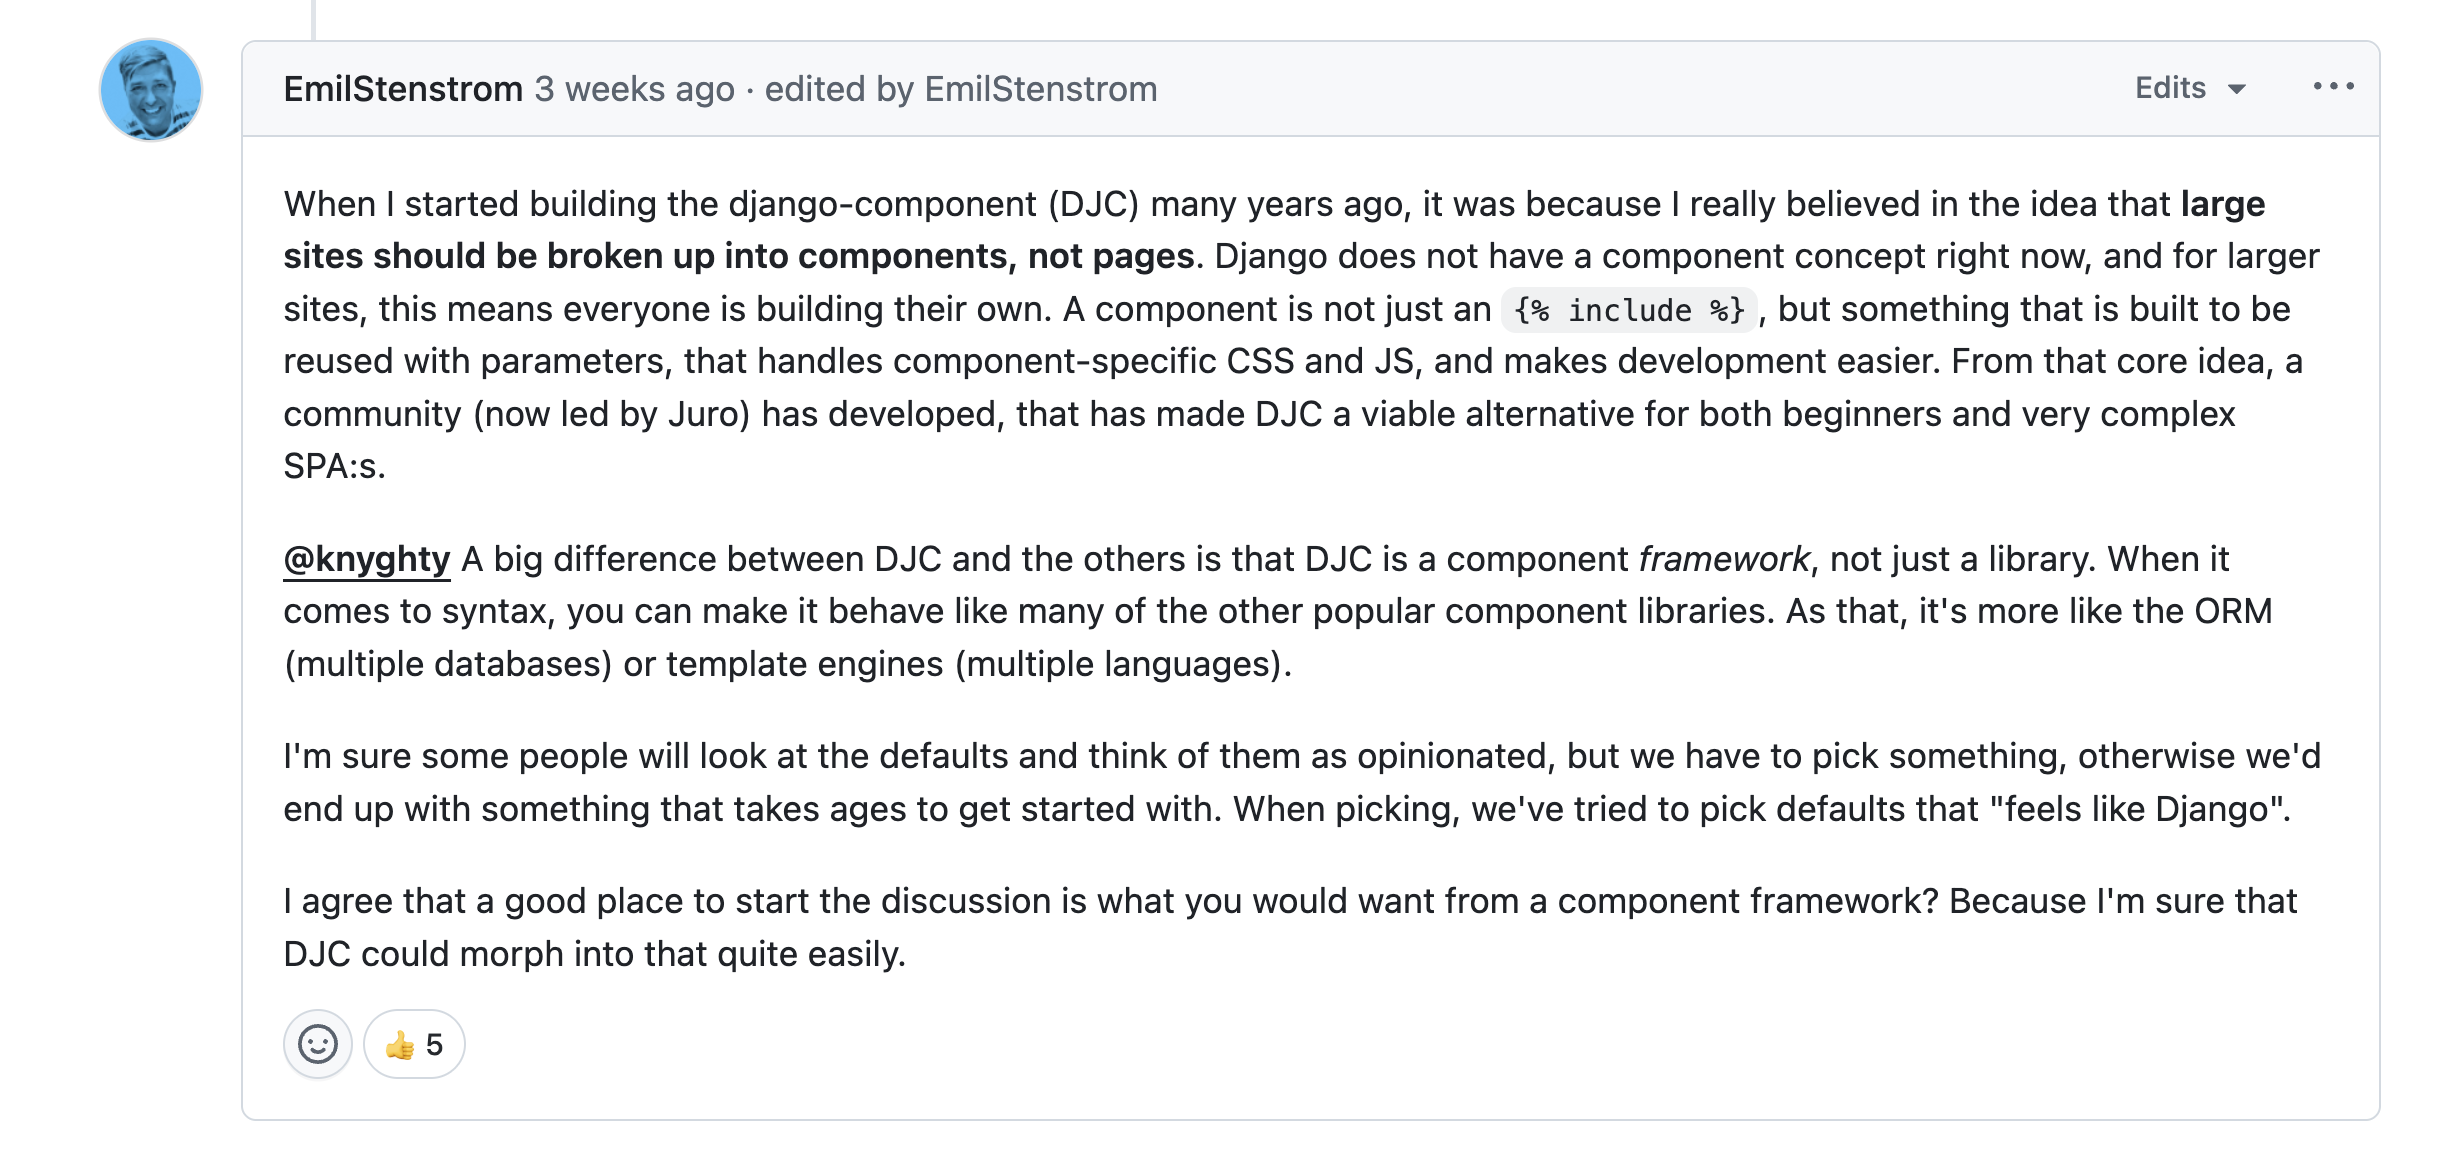Toggle the thumbs up reaction
Image resolution: width=2442 pixels, height=1164 pixels.
(x=414, y=1044)
